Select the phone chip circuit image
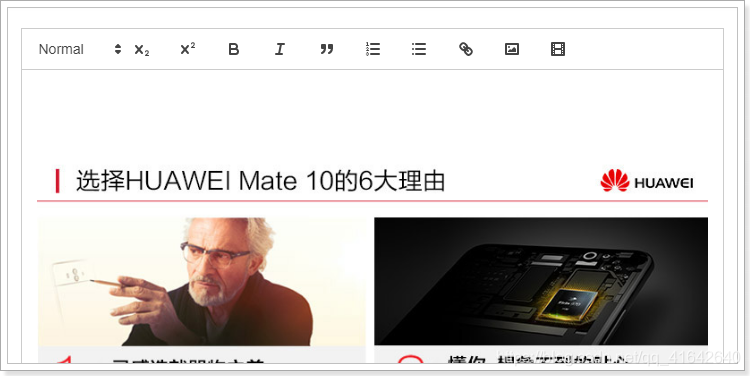This screenshot has width=750, height=376. point(541,281)
